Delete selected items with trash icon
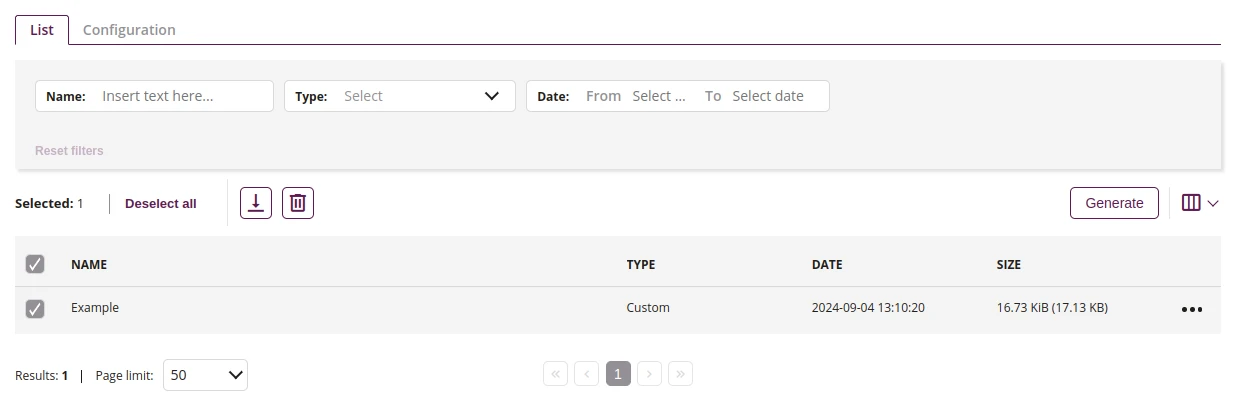Screen dimensions: 1236x415 pyautogui.click(x=298, y=203)
